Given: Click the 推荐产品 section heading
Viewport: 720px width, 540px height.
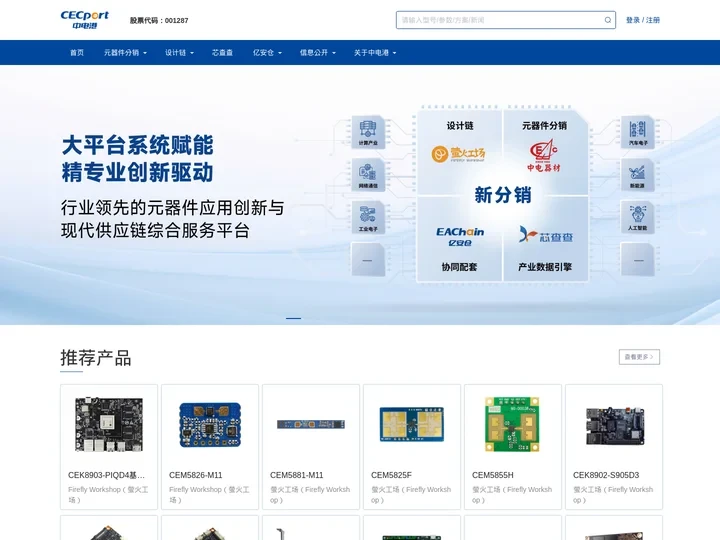Looking at the screenshot, I should (96, 358).
